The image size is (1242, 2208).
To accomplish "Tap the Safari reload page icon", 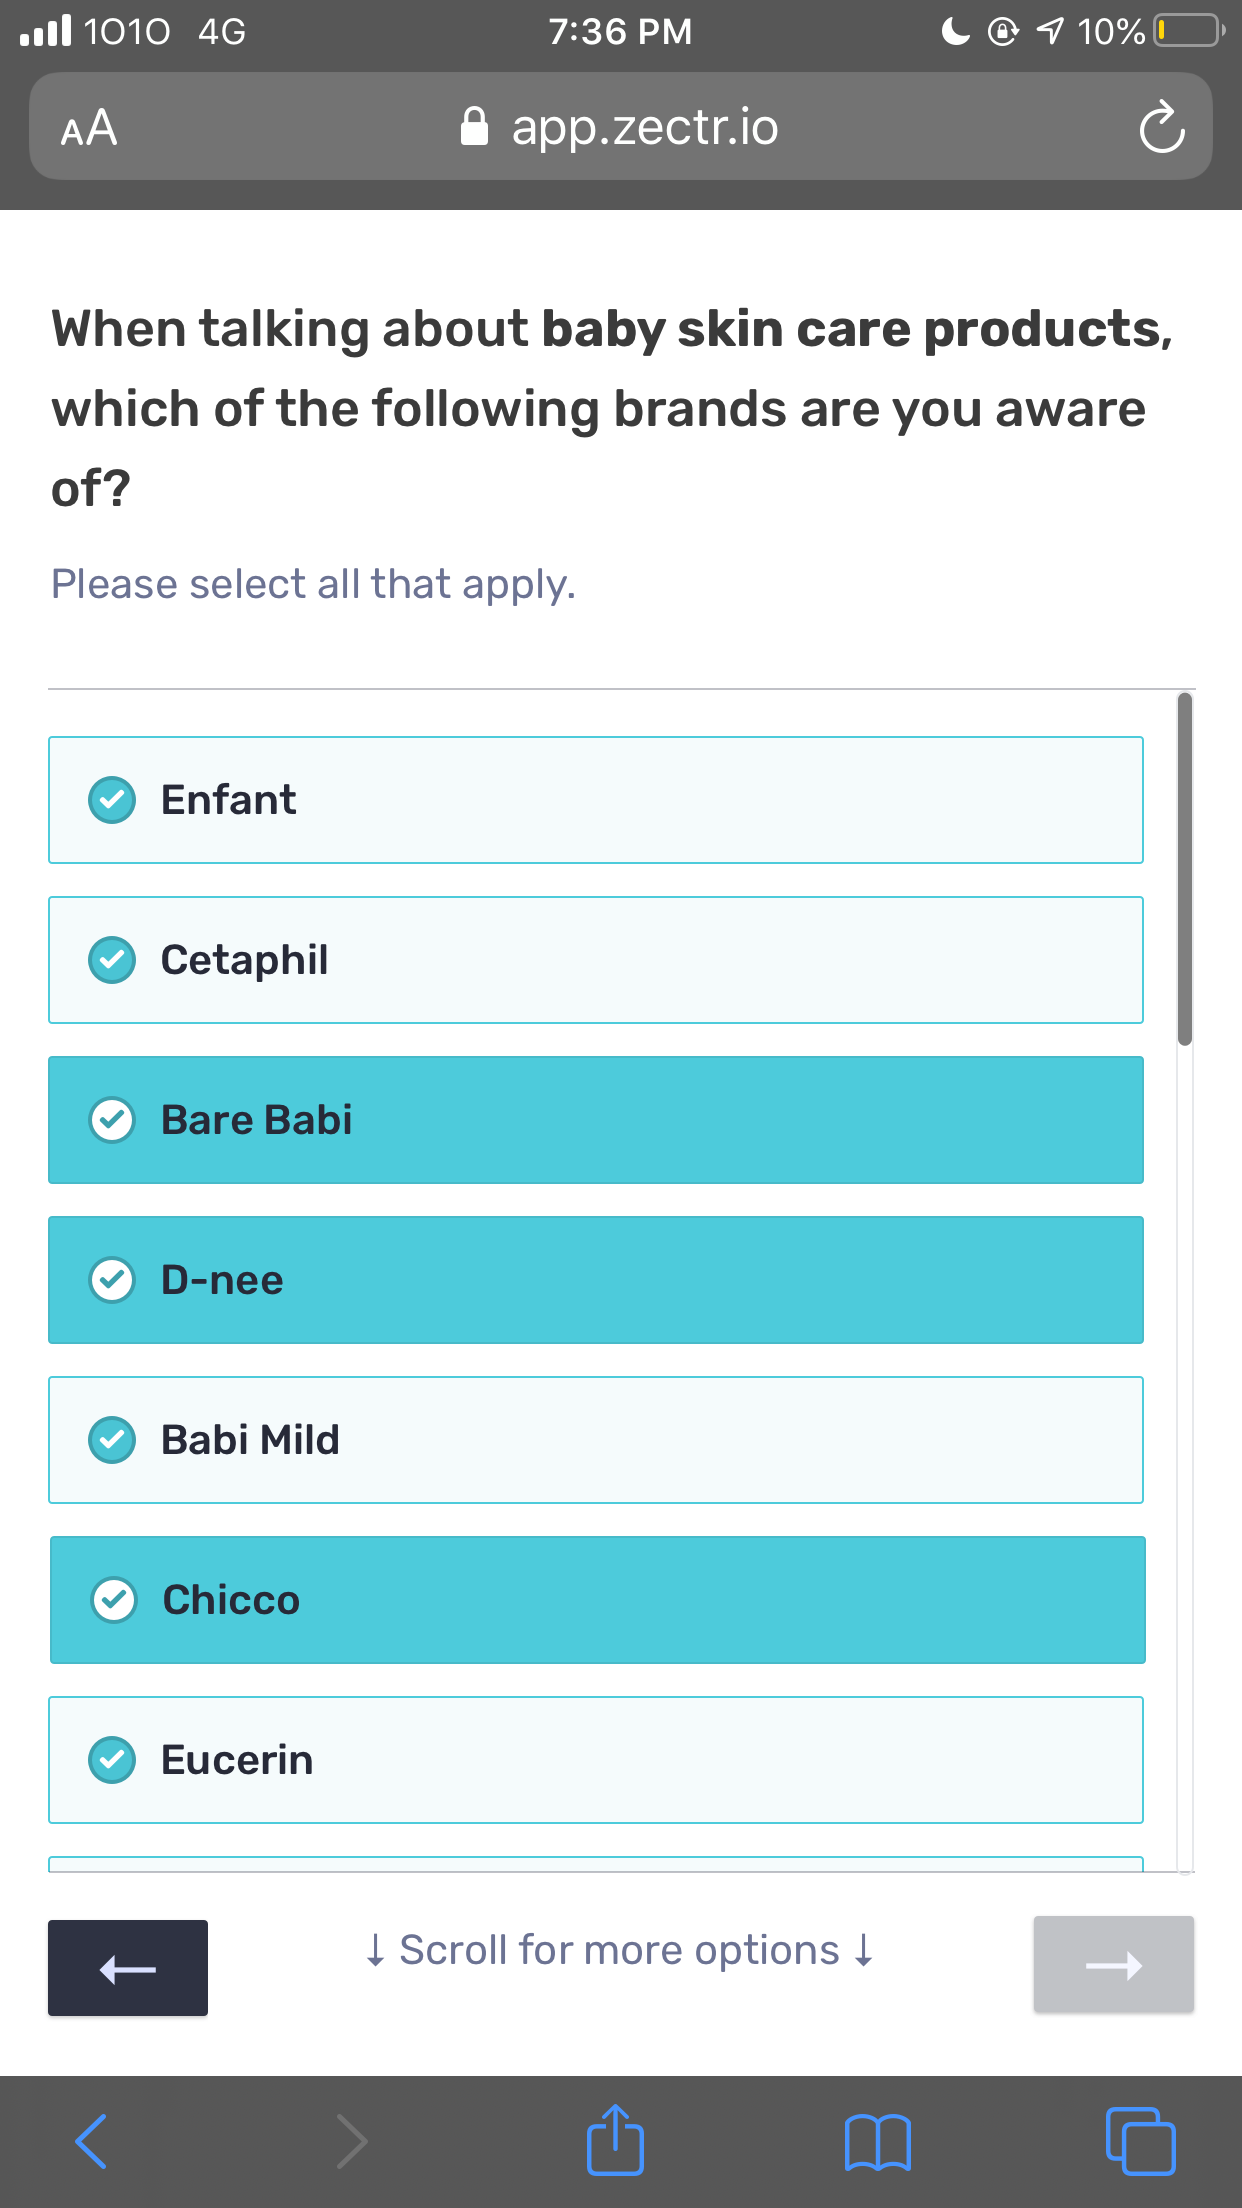I will [x=1161, y=127].
